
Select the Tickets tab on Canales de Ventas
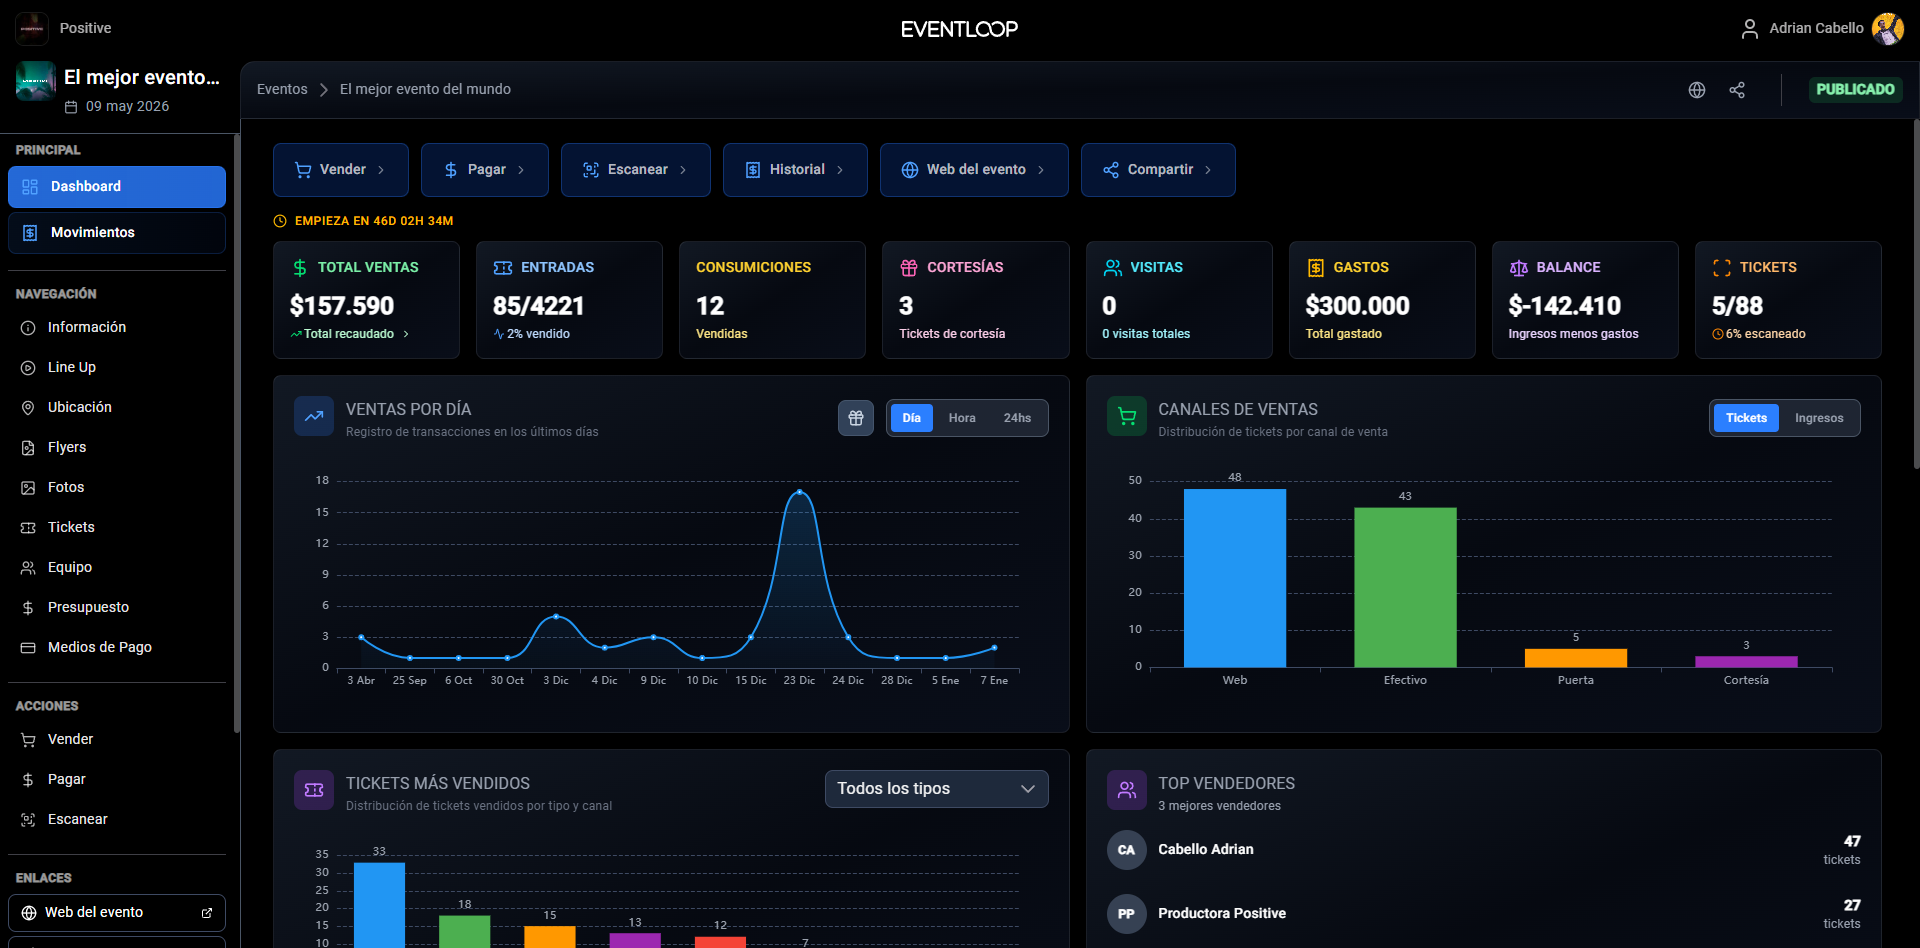(1746, 418)
